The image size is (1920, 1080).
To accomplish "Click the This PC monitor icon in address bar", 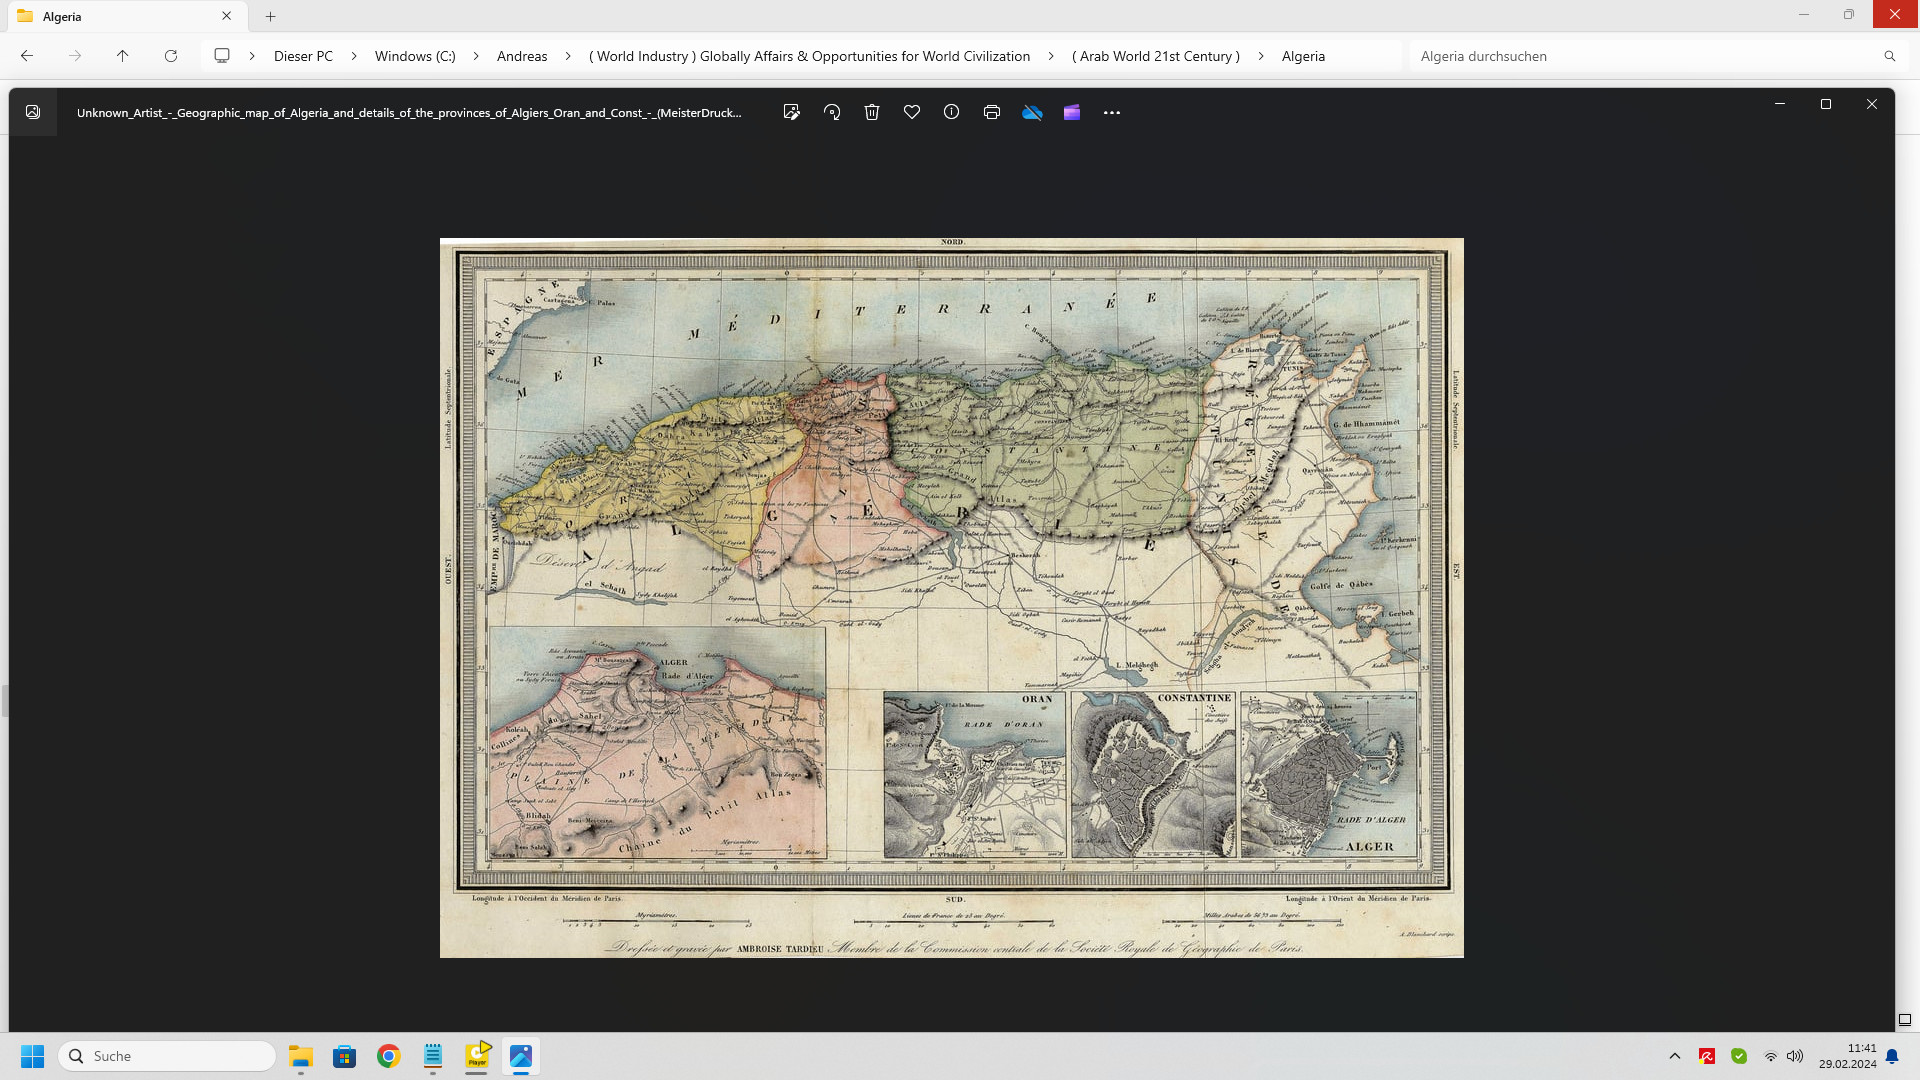I will click(222, 56).
